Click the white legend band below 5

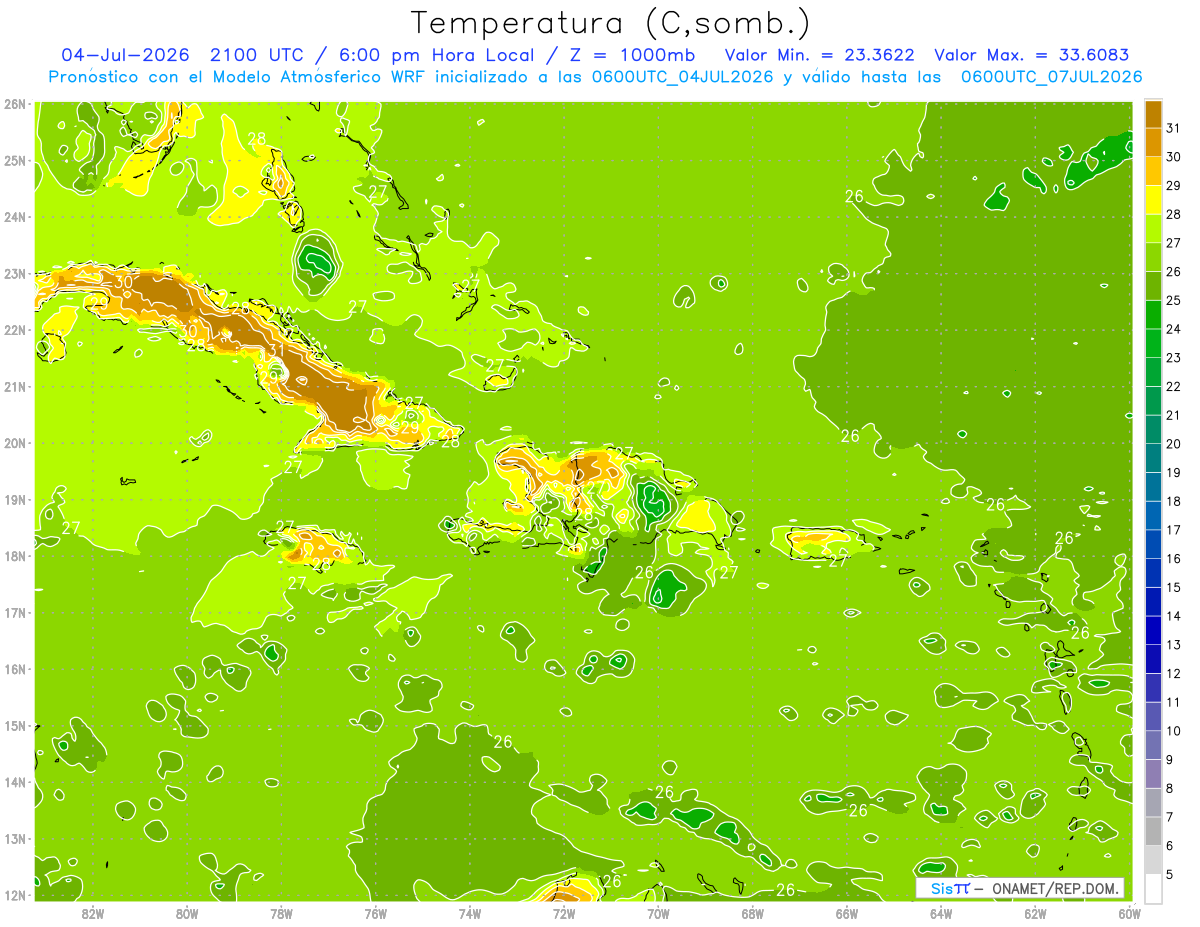click(x=1153, y=889)
